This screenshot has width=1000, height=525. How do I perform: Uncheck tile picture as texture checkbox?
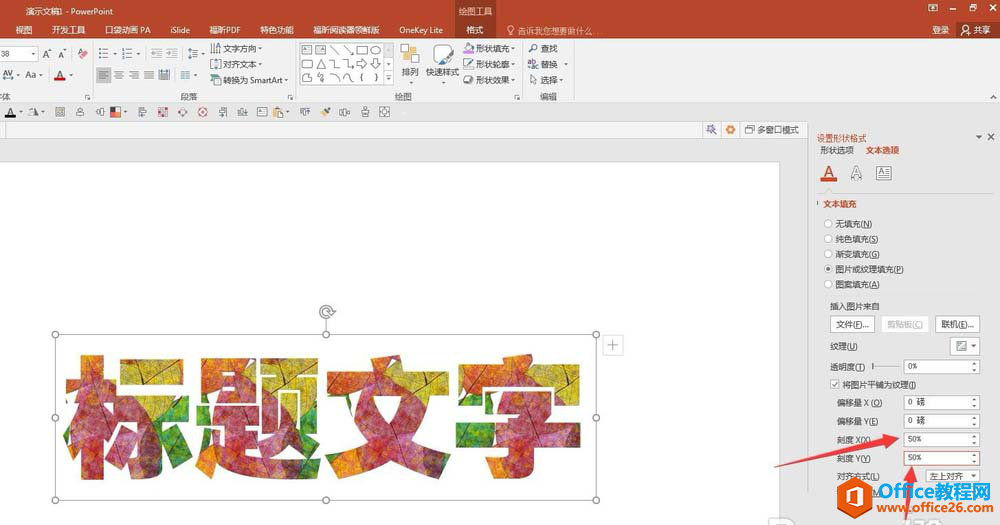(x=835, y=384)
